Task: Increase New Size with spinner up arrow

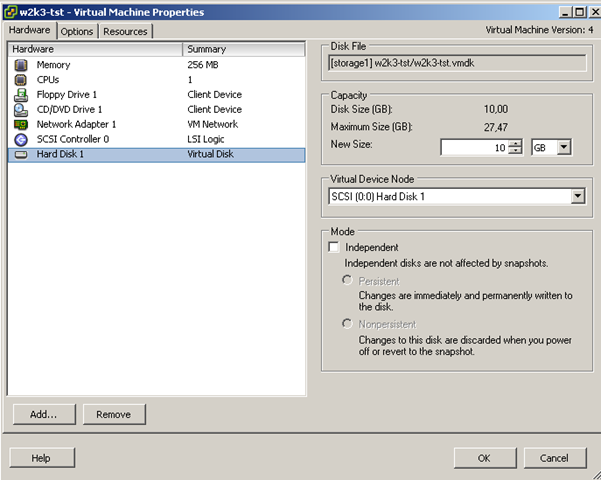Action: (515, 143)
